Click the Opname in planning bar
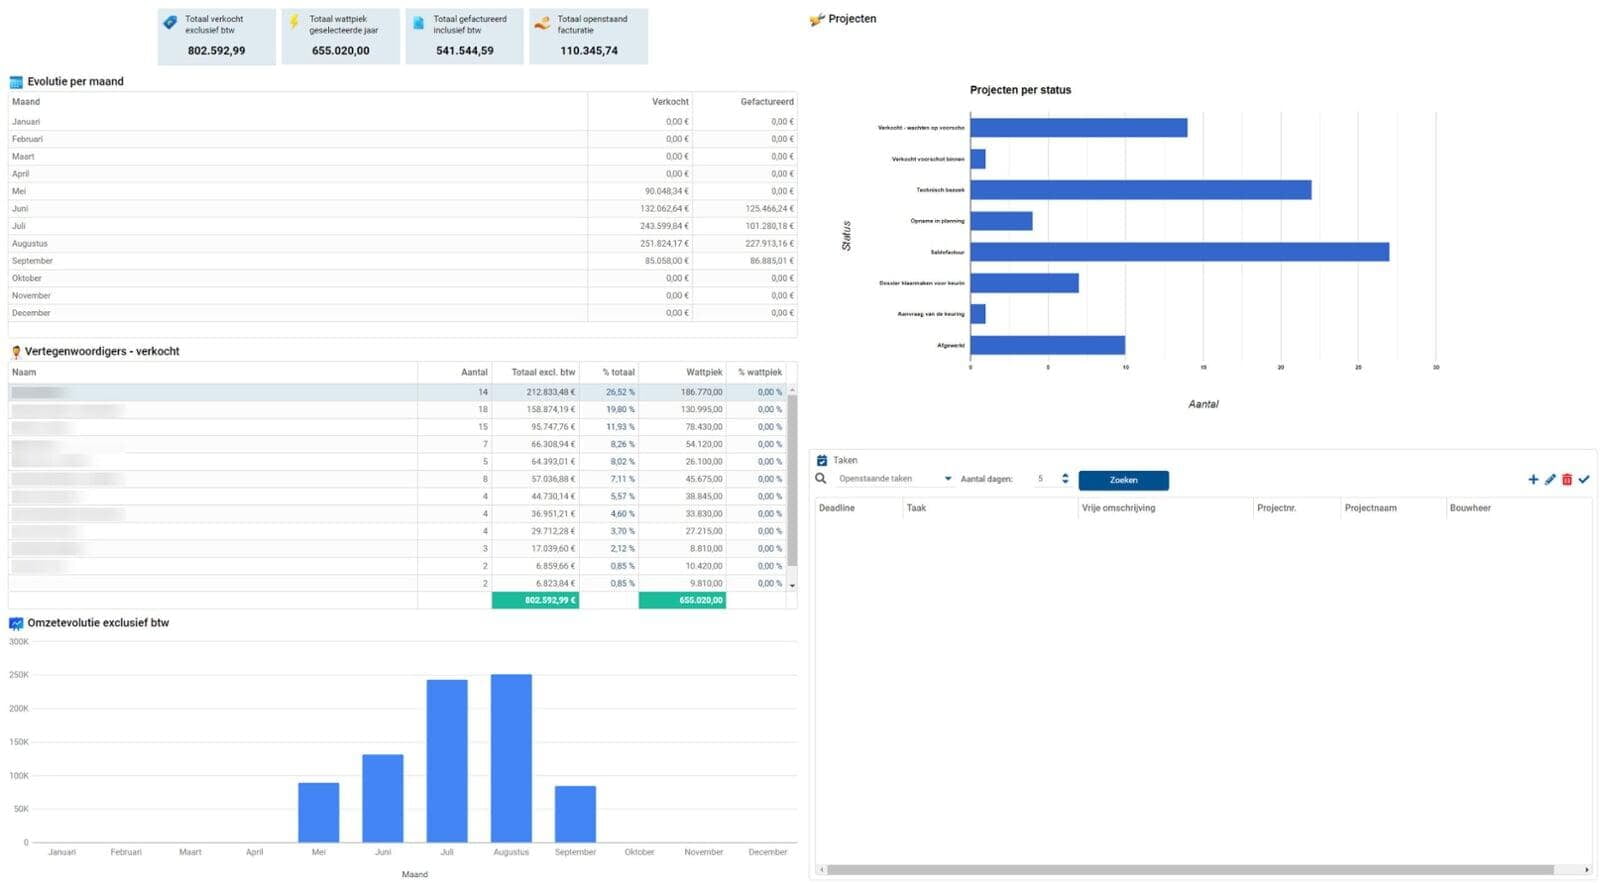Viewport: 1600px width, 883px height. pyautogui.click(x=1001, y=221)
